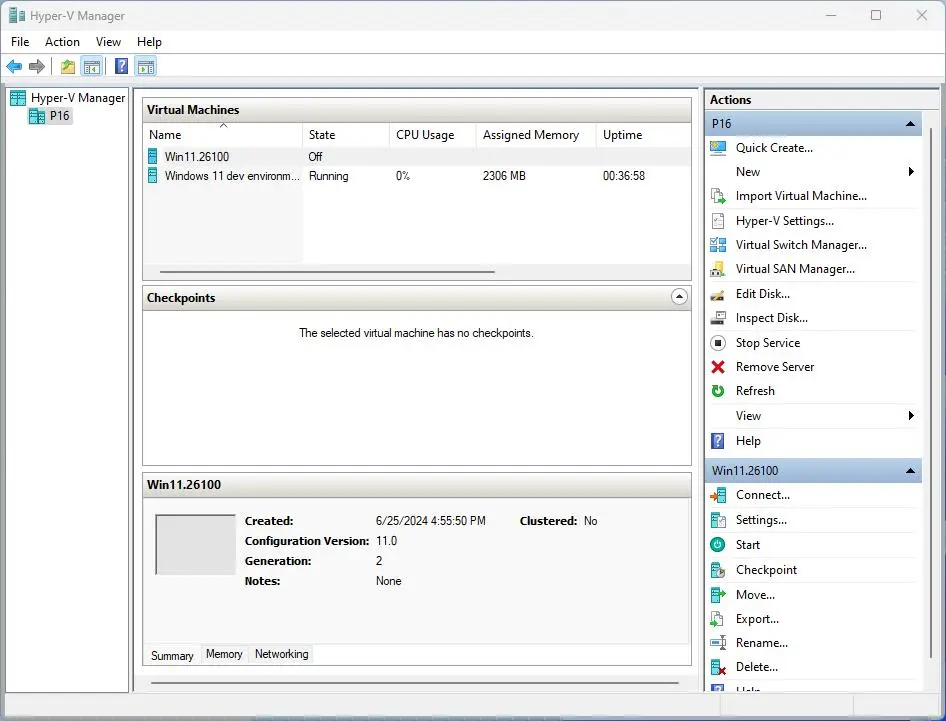Click the Delete action icon
The image size is (946, 721).
tap(718, 667)
